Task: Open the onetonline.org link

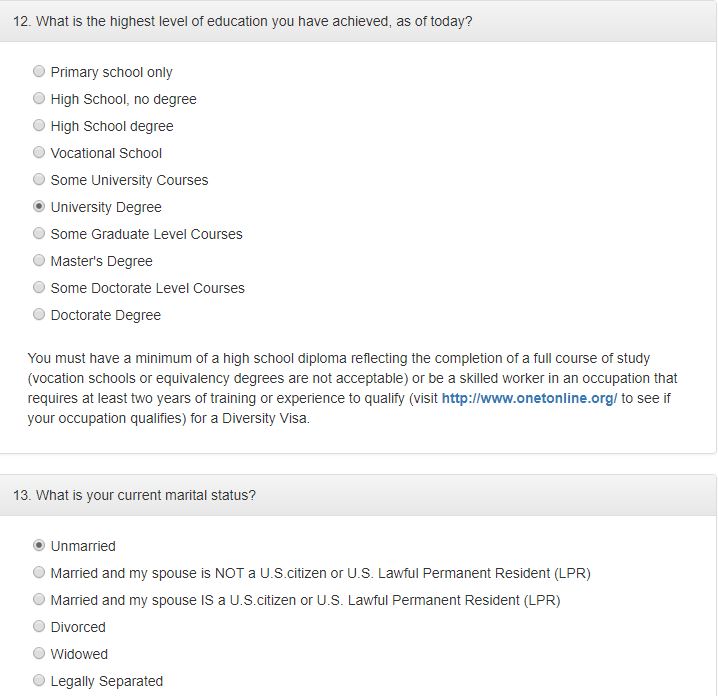Action: (529, 398)
